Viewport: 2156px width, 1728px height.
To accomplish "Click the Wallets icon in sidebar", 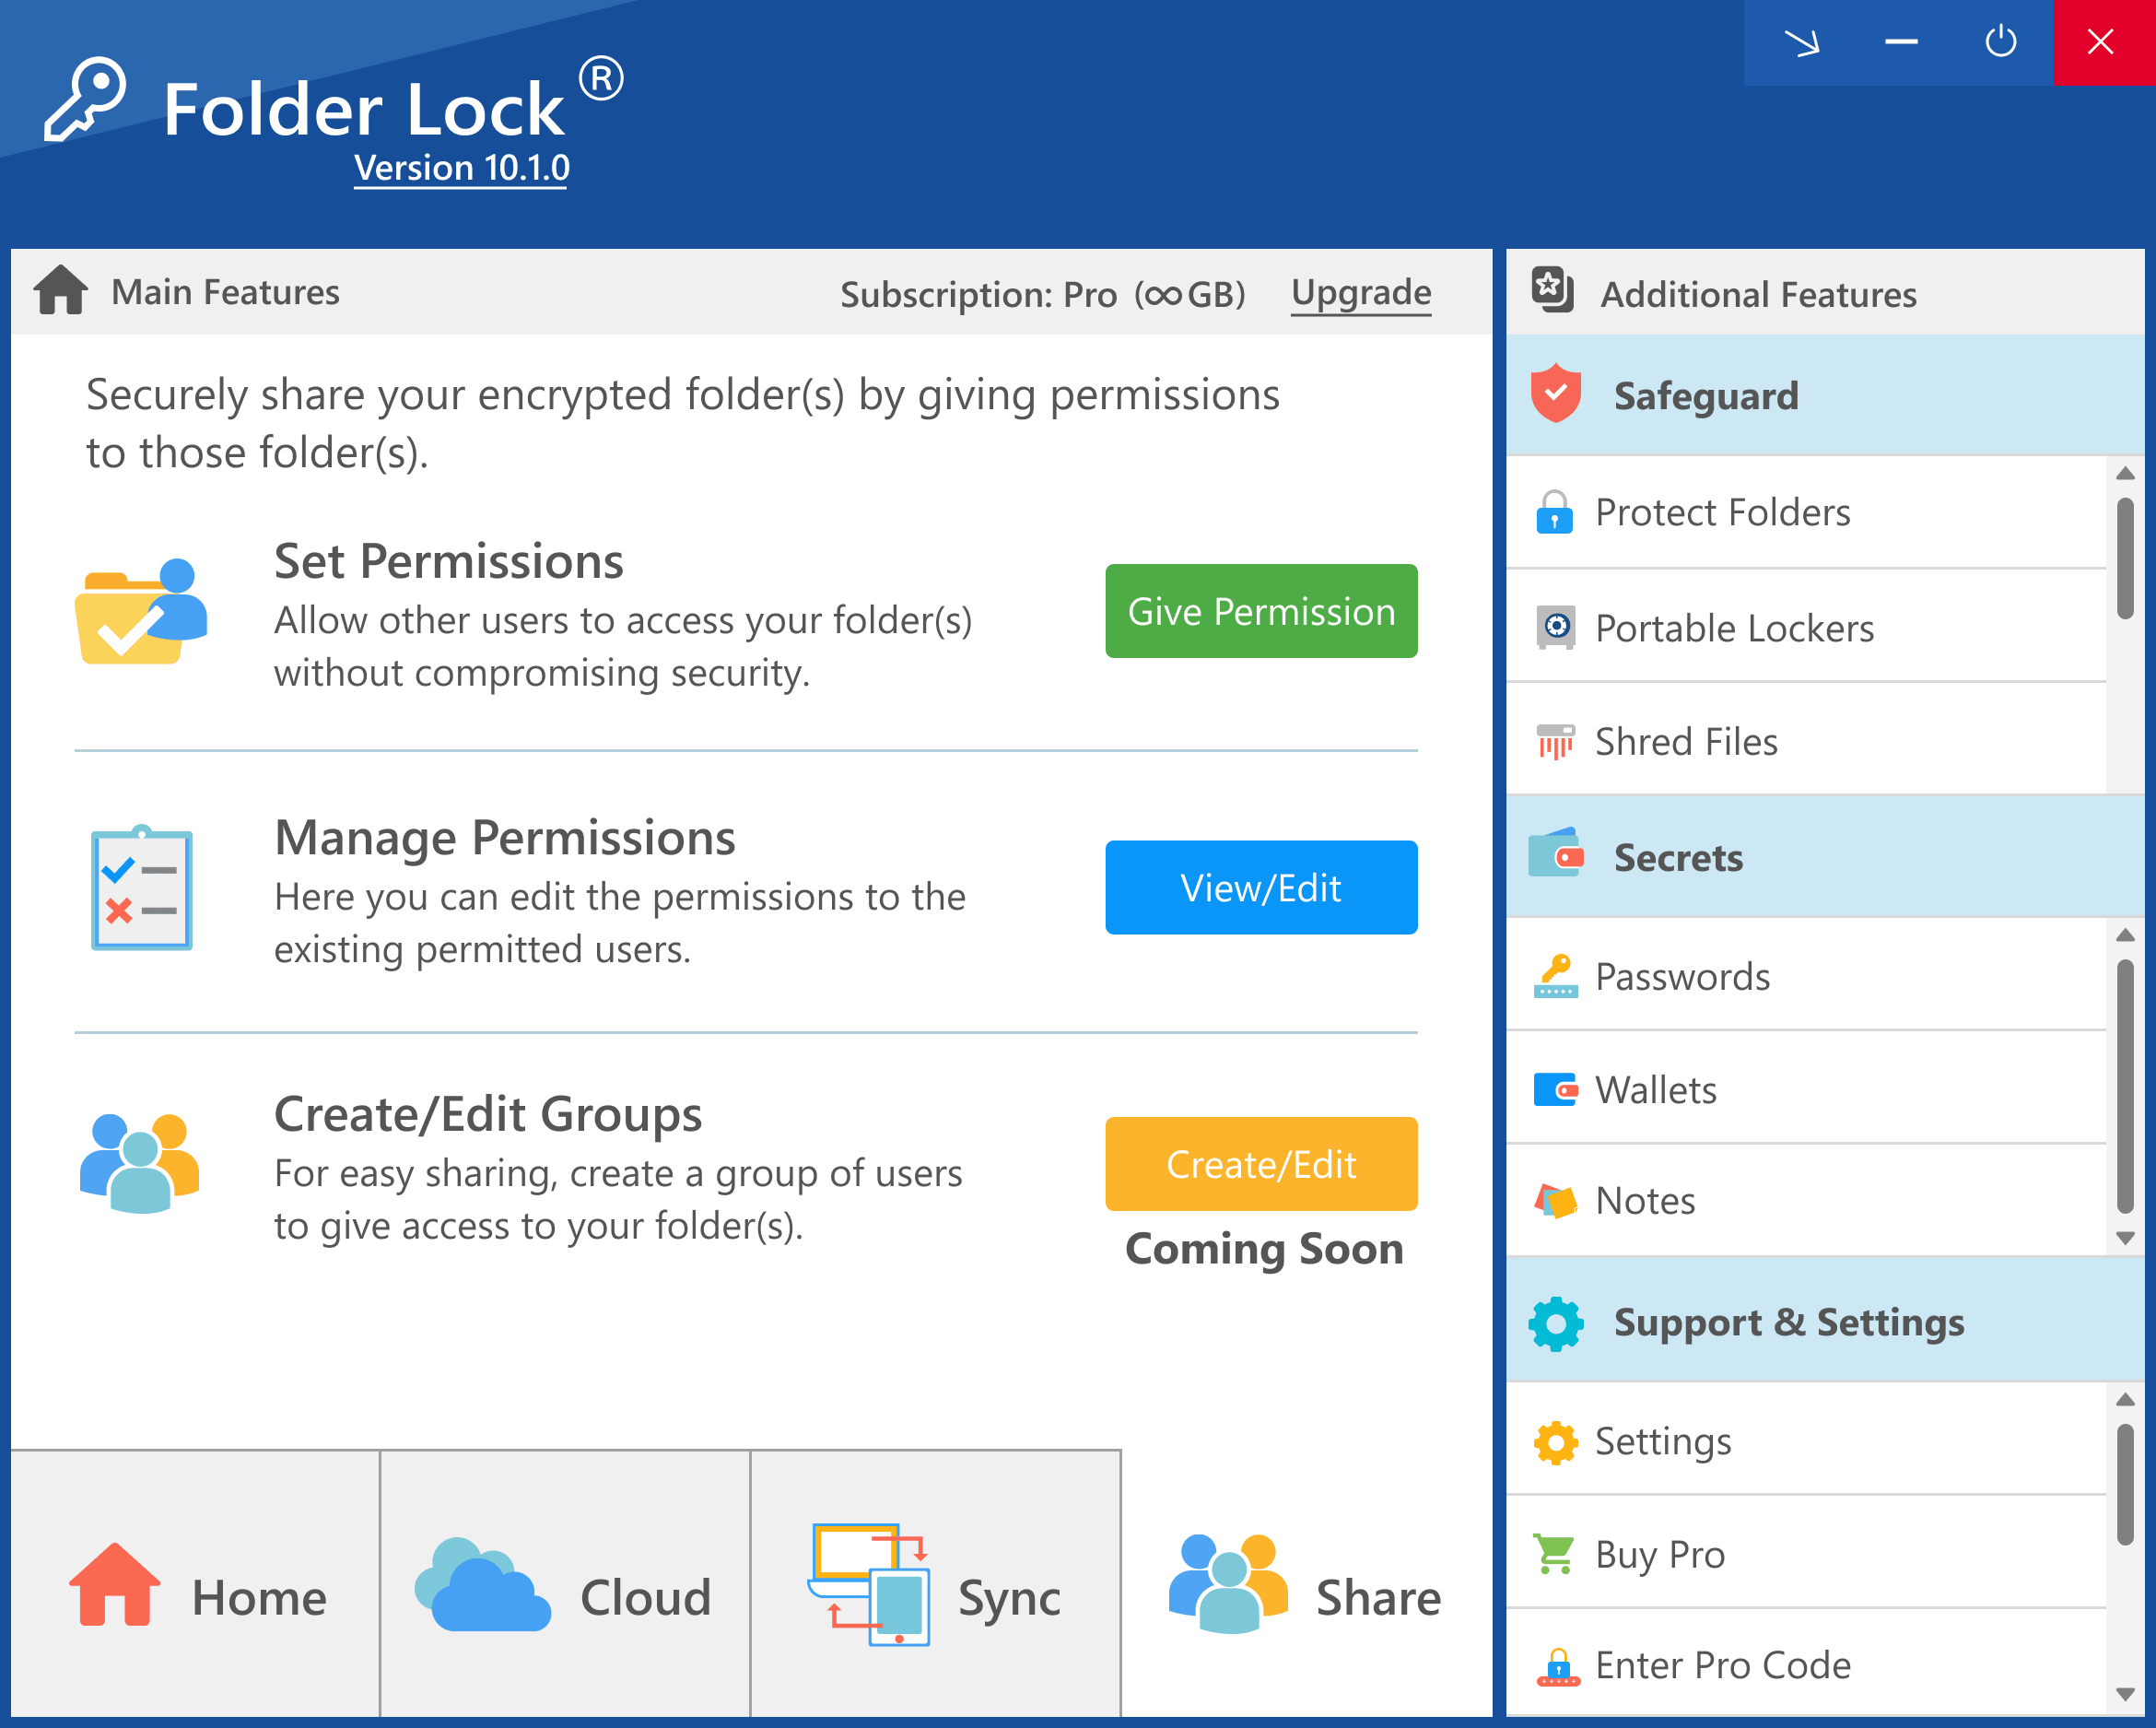I will click(x=1556, y=1089).
